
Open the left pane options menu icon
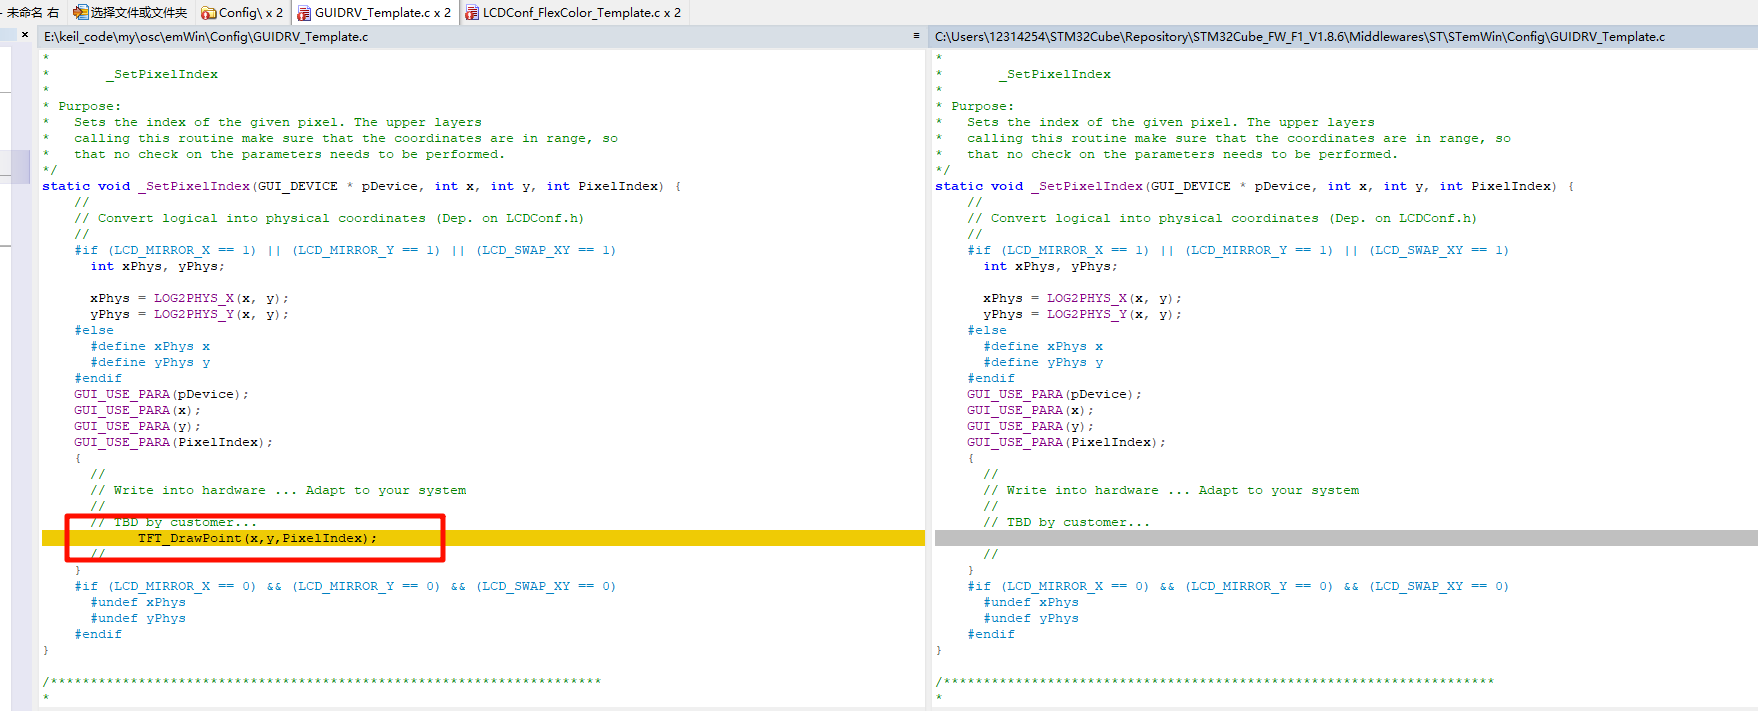click(x=916, y=36)
